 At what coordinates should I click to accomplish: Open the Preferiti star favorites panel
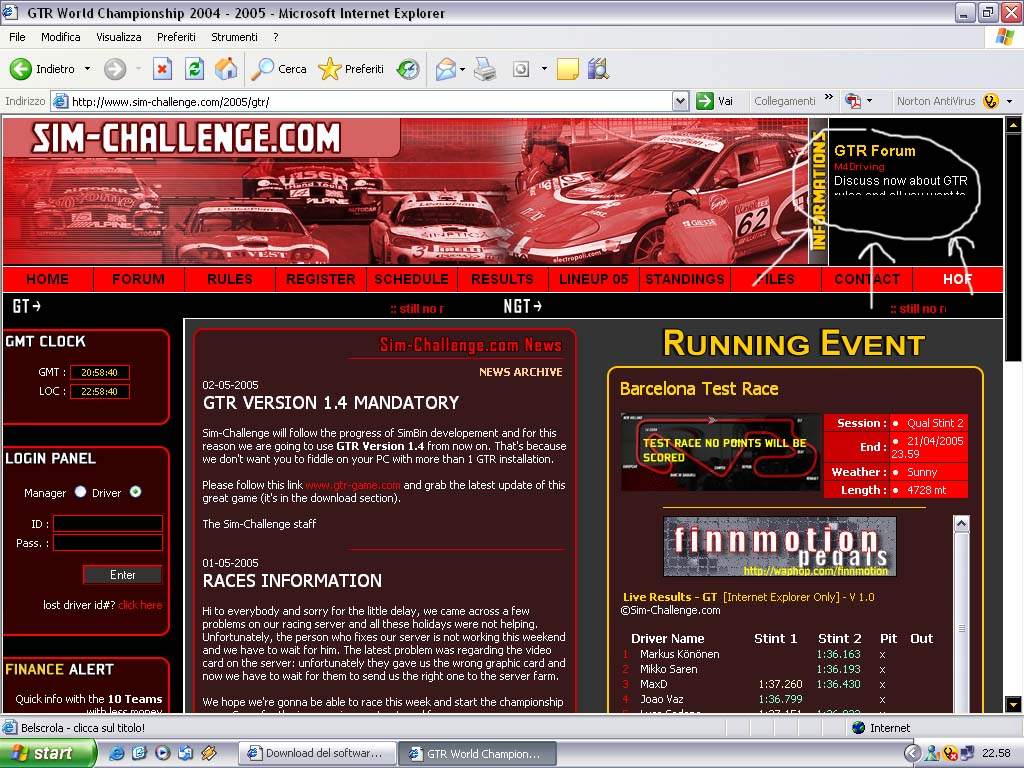tap(330, 69)
